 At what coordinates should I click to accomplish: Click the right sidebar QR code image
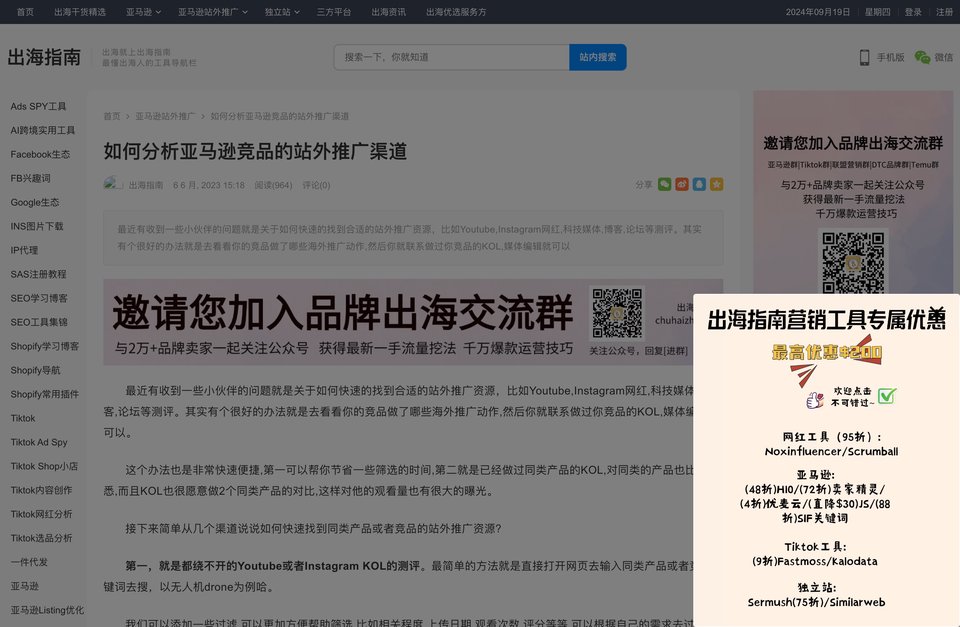tap(853, 263)
